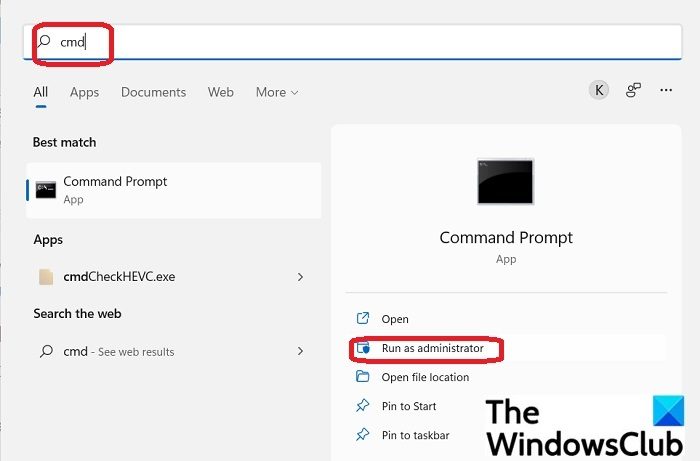The height and width of the screenshot is (461, 700).
Task: Expand the cmd web results chevron
Action: coord(300,351)
